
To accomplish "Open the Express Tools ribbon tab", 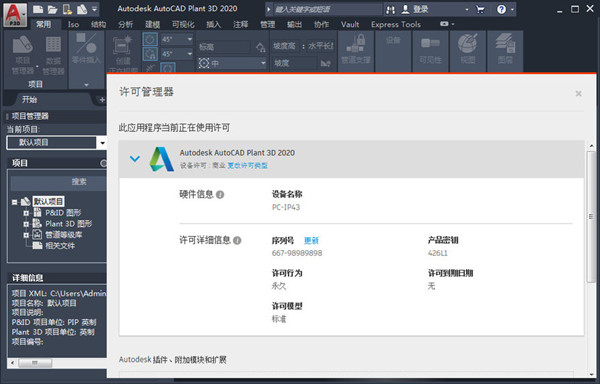I will tap(396, 24).
